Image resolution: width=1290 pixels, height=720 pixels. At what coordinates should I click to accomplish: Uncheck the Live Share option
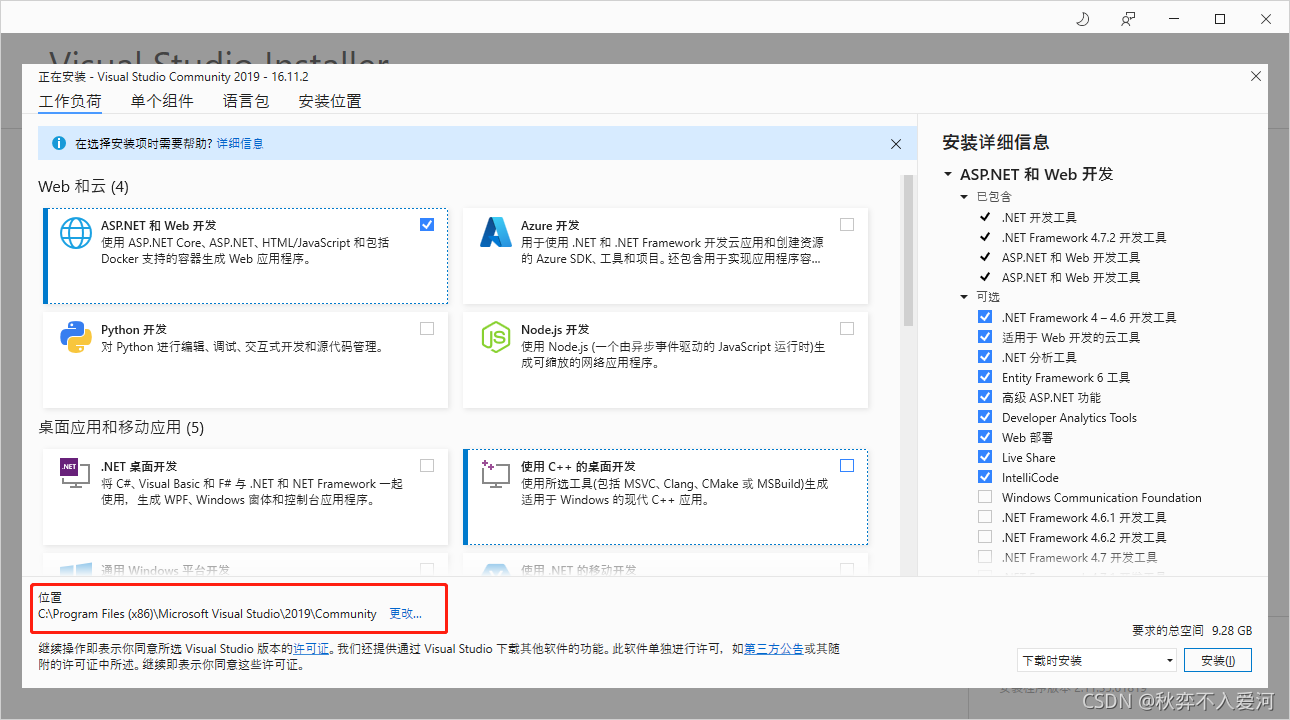(x=985, y=457)
